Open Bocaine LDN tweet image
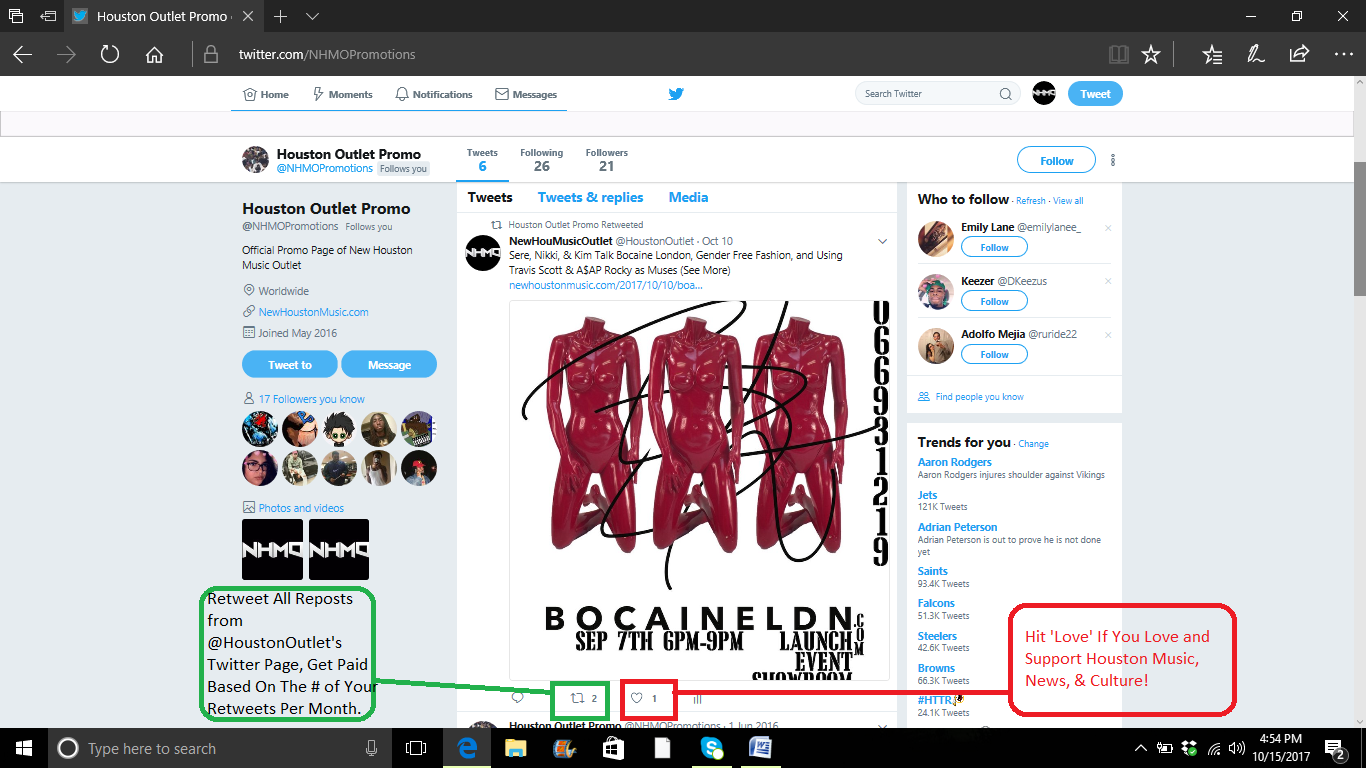 [699, 490]
